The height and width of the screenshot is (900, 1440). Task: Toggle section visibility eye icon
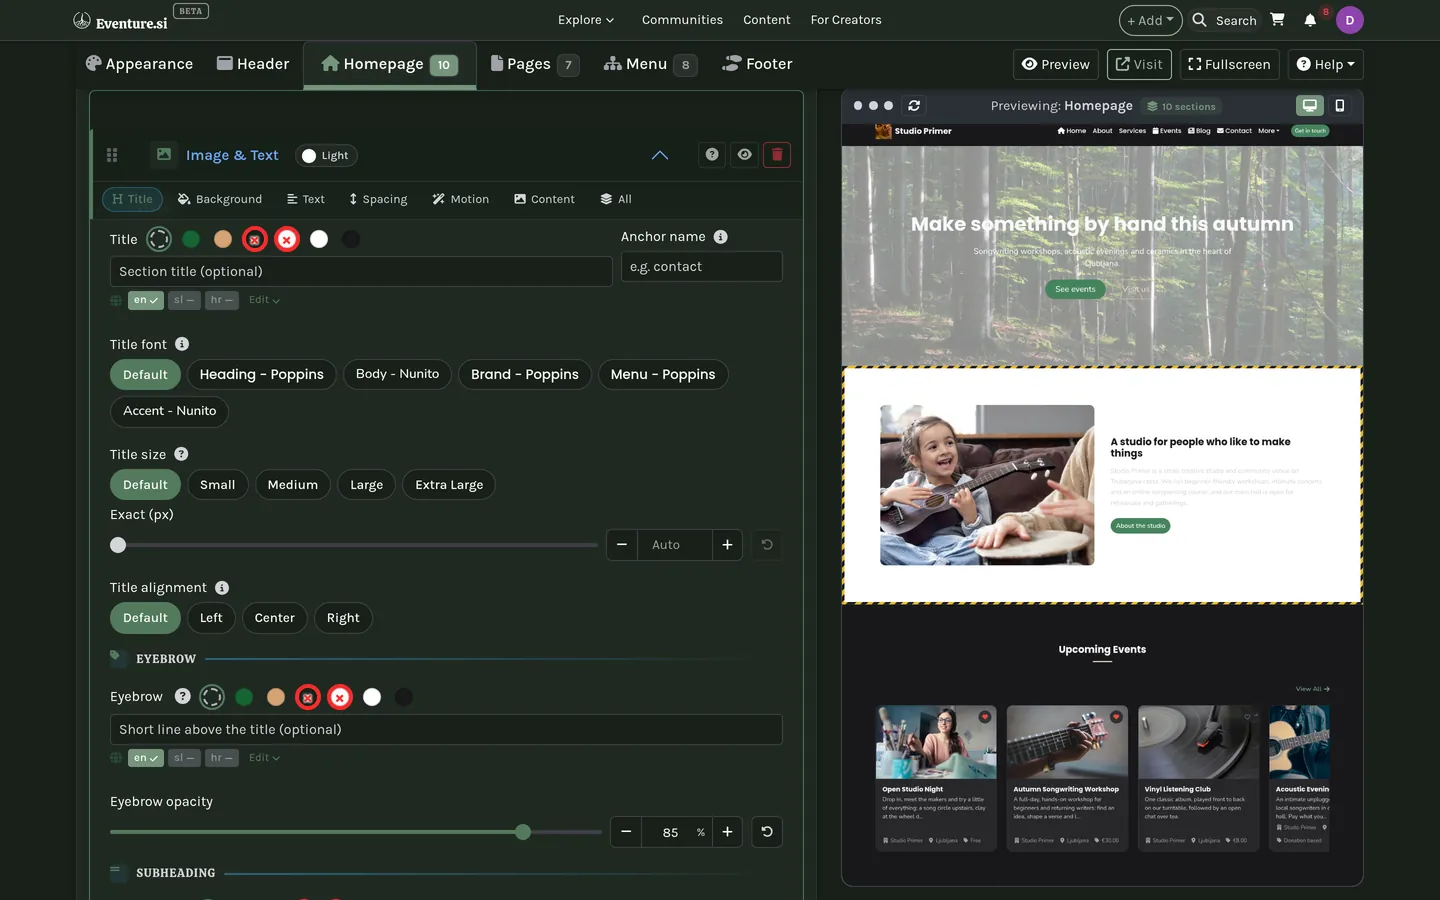[744, 155]
